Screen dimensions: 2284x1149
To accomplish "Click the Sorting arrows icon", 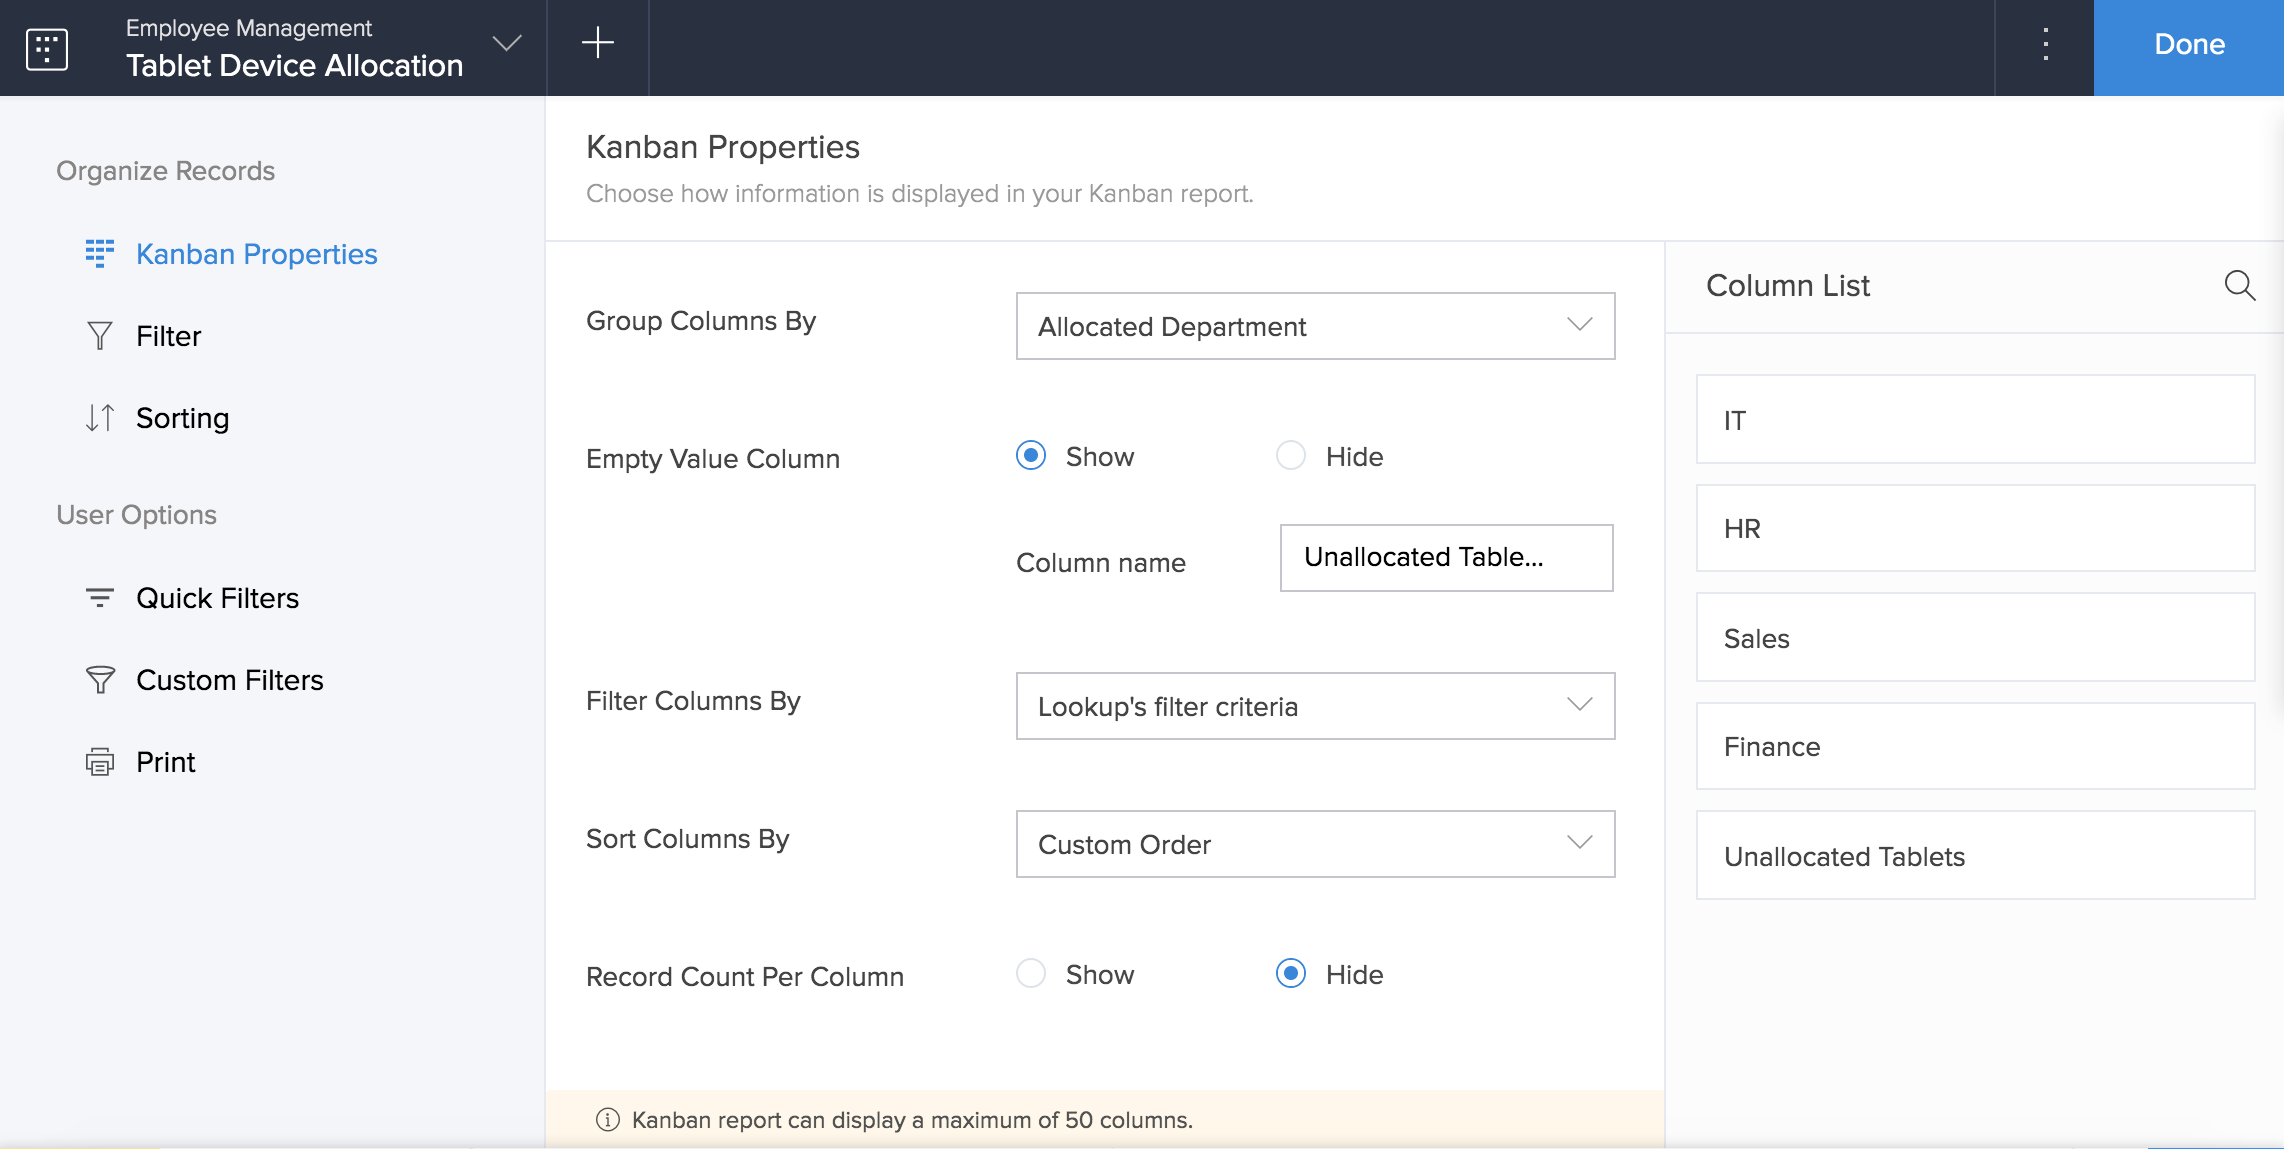I will click(99, 418).
